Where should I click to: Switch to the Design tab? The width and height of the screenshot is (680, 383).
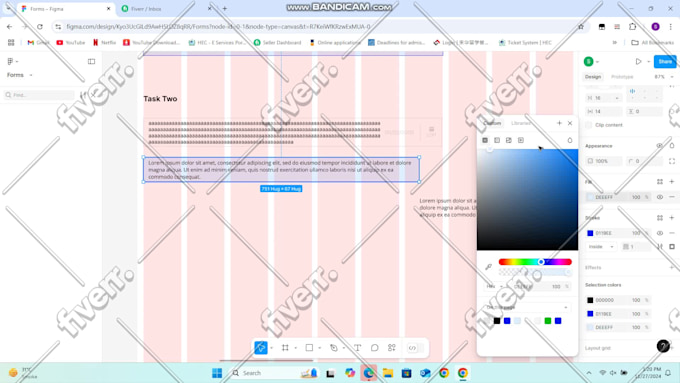pyautogui.click(x=593, y=77)
